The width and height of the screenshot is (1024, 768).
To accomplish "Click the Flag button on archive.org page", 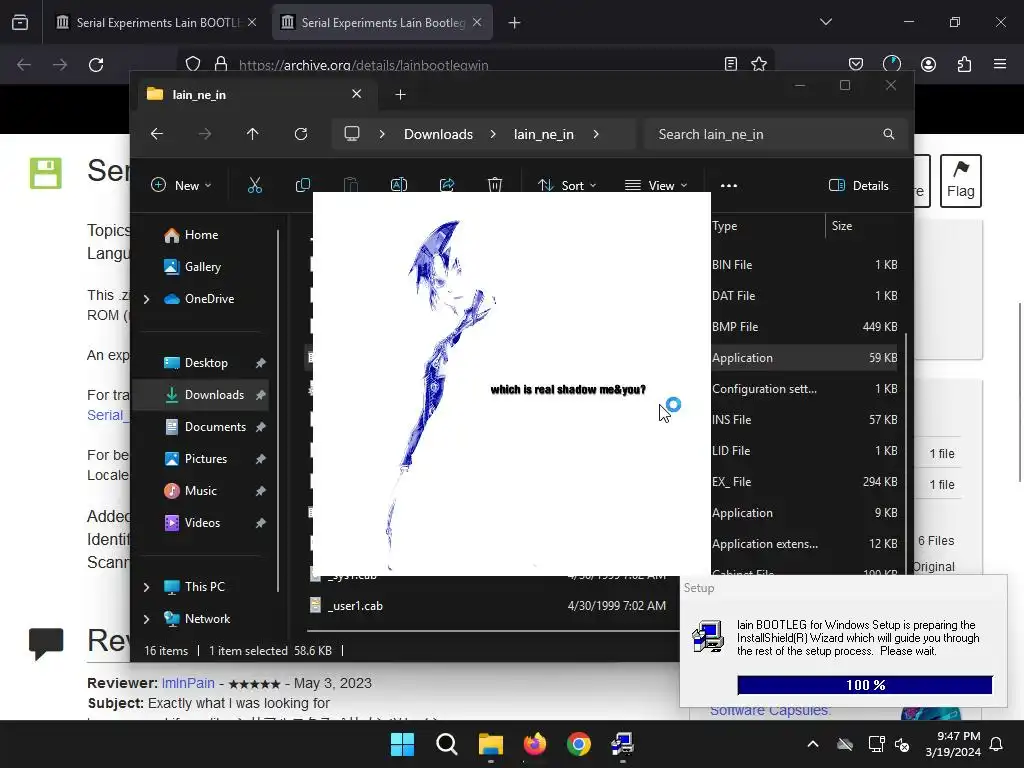I will [x=961, y=181].
